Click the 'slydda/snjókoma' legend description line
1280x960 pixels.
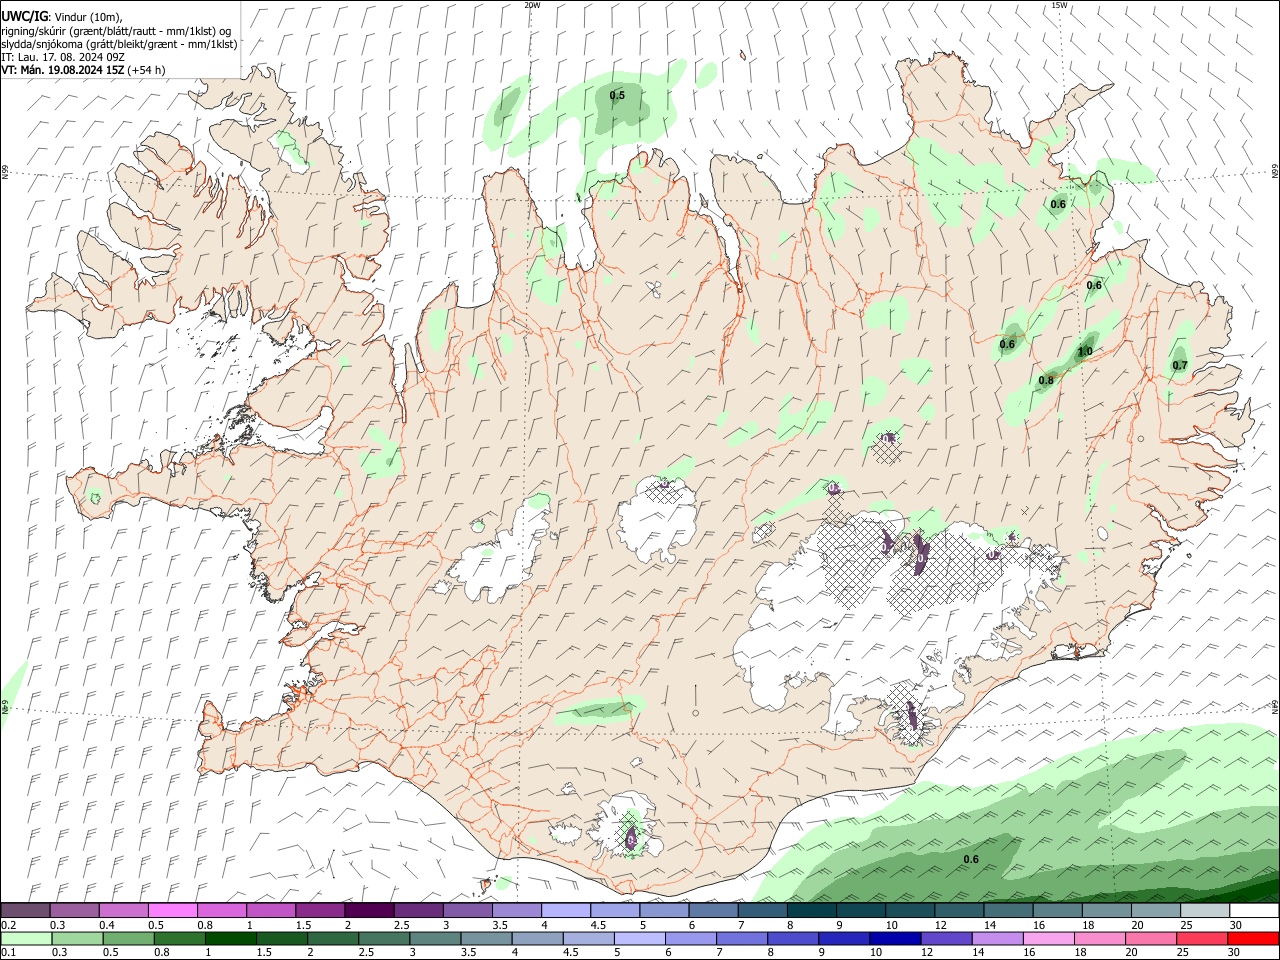119,44
